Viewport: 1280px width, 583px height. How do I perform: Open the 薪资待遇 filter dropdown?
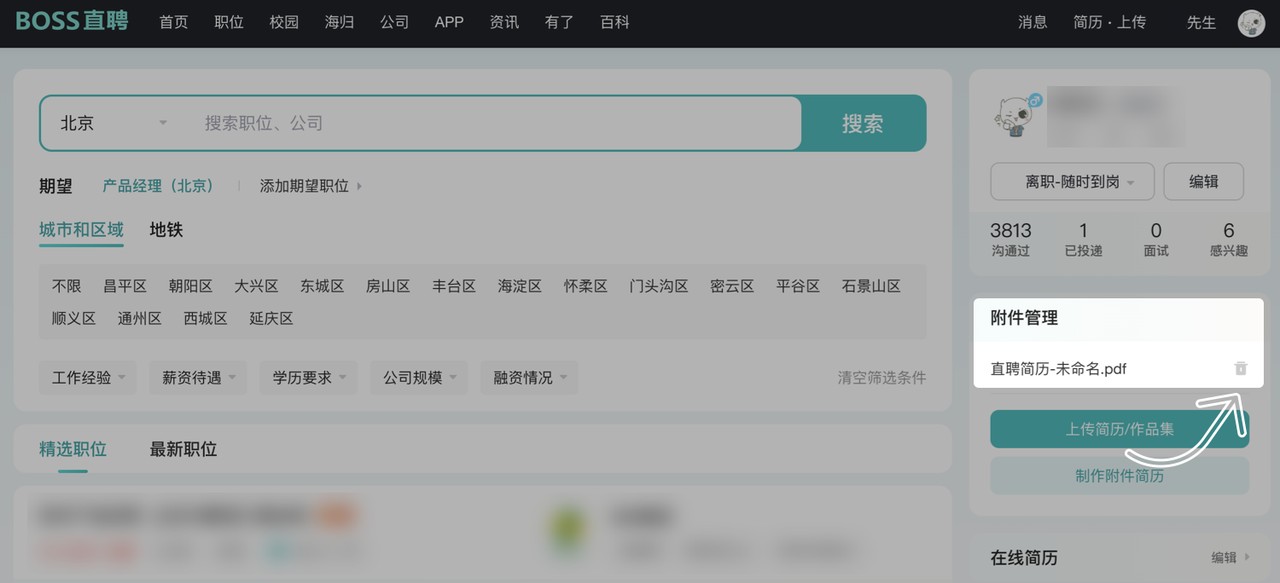198,377
